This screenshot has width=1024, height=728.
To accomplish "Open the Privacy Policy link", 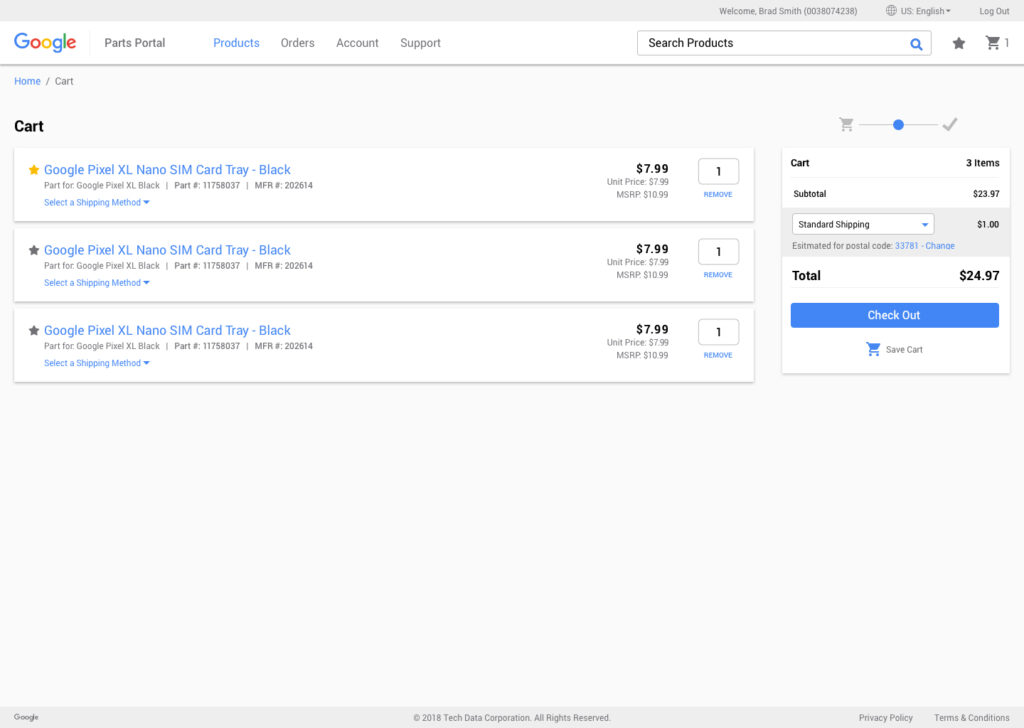I will [886, 718].
